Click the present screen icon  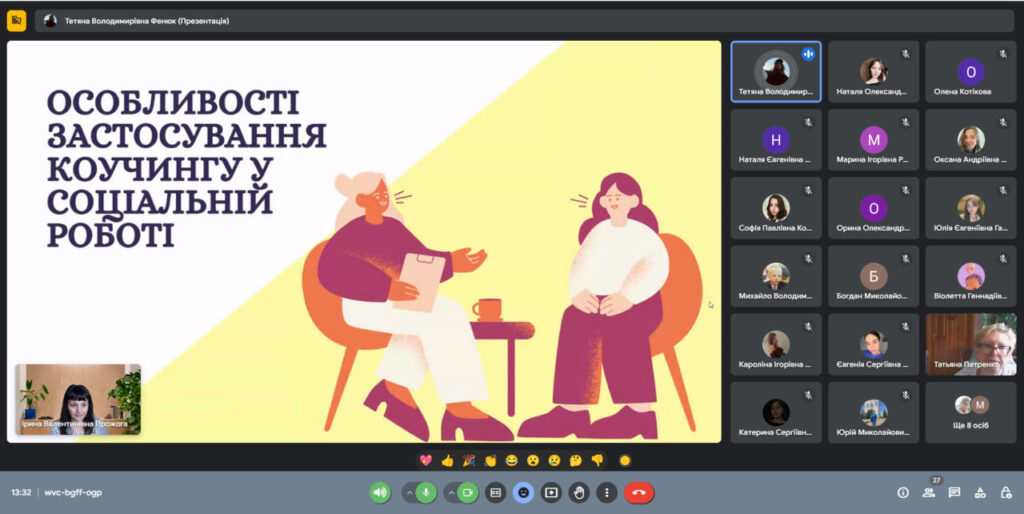click(551, 492)
